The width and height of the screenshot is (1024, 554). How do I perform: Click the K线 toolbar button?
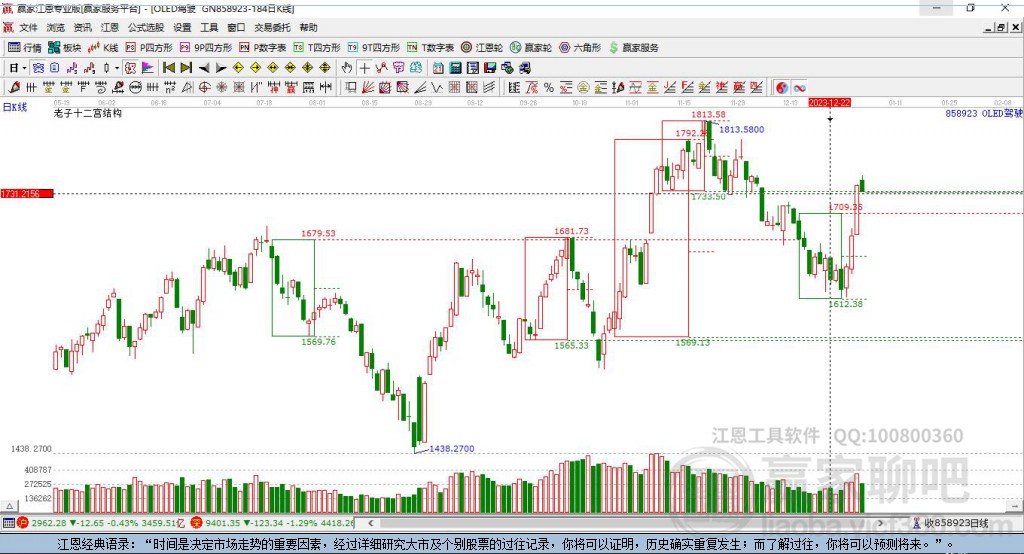coord(103,48)
